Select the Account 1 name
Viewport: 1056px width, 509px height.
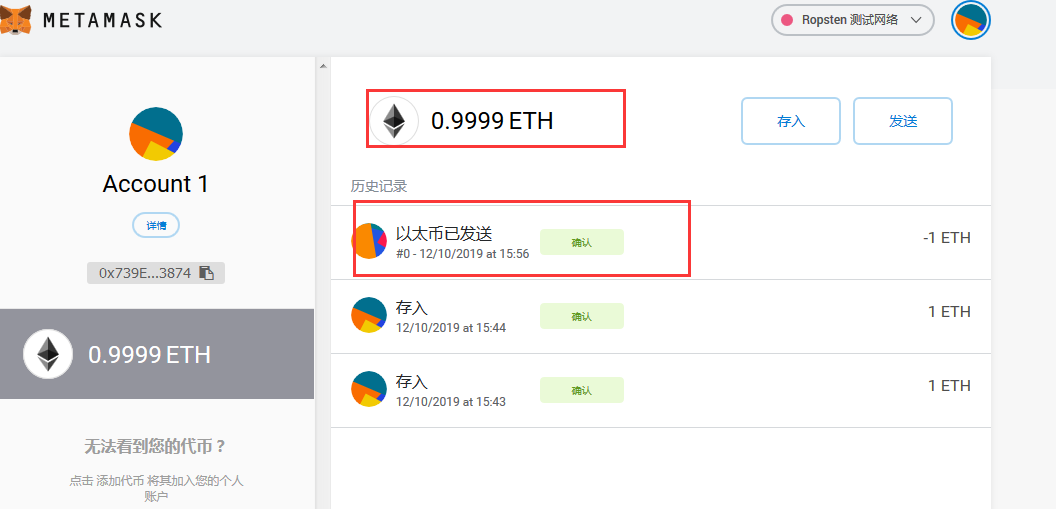(x=156, y=184)
